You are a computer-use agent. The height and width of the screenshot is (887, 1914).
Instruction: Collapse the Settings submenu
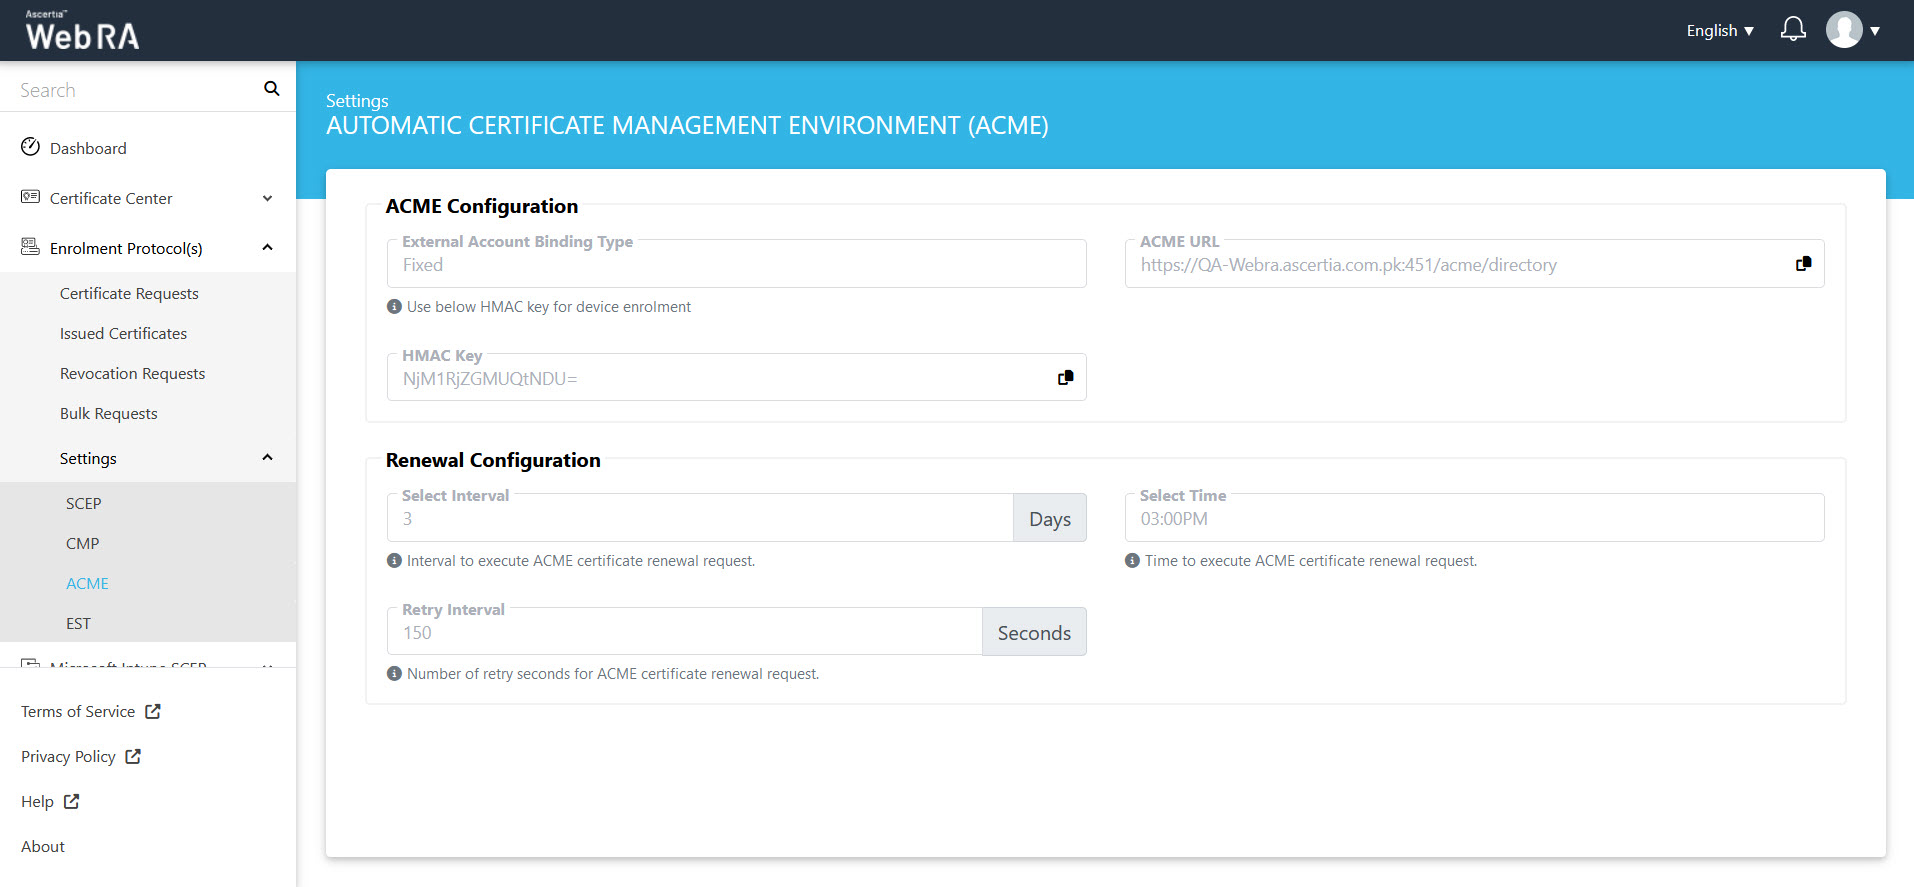click(x=267, y=458)
